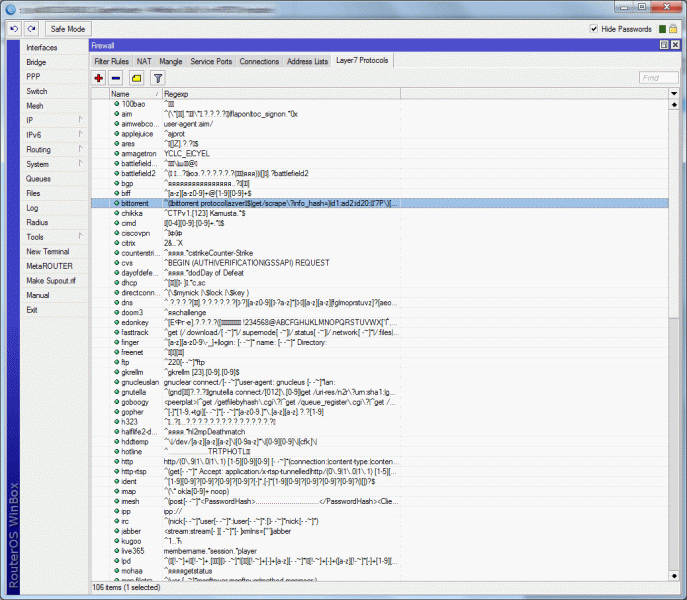
Task: Toggle the Hide Passwords checkbox
Action: 594,29
